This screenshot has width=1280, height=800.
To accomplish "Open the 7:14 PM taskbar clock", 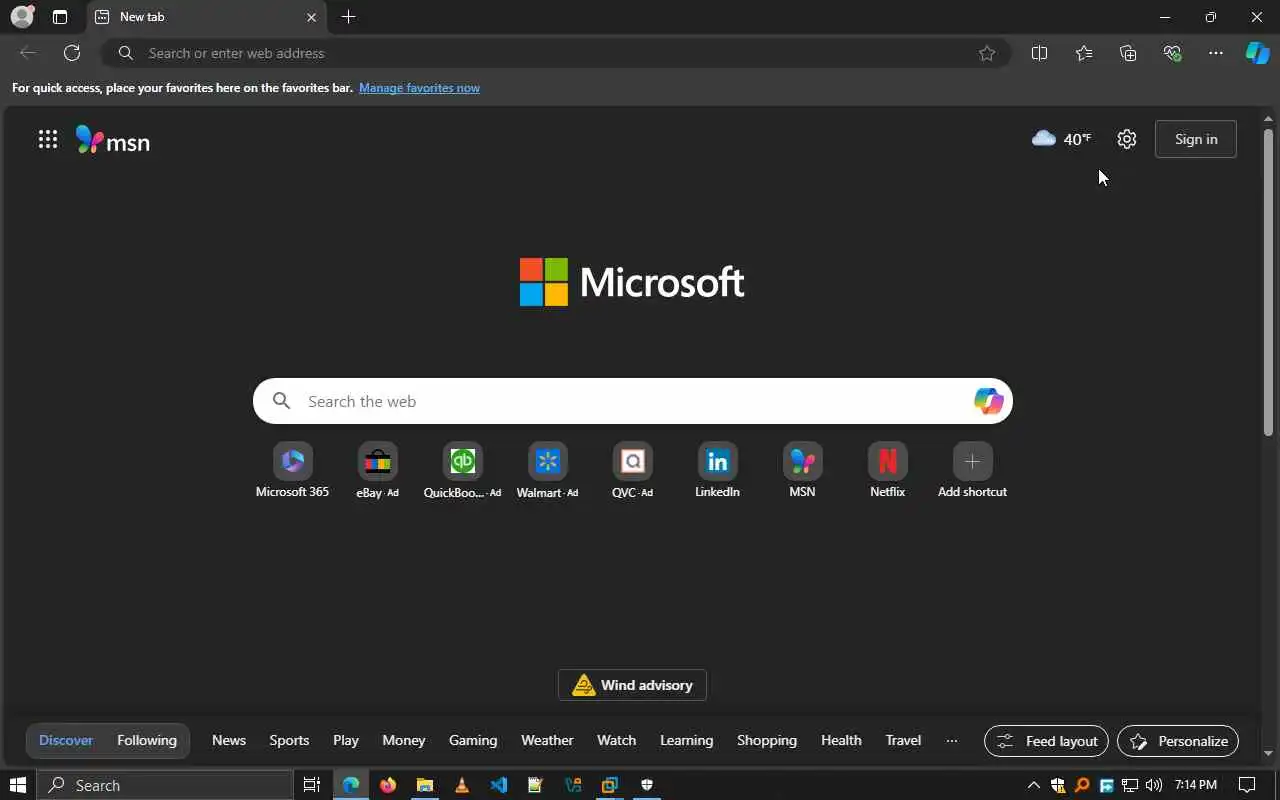I will [x=1196, y=785].
